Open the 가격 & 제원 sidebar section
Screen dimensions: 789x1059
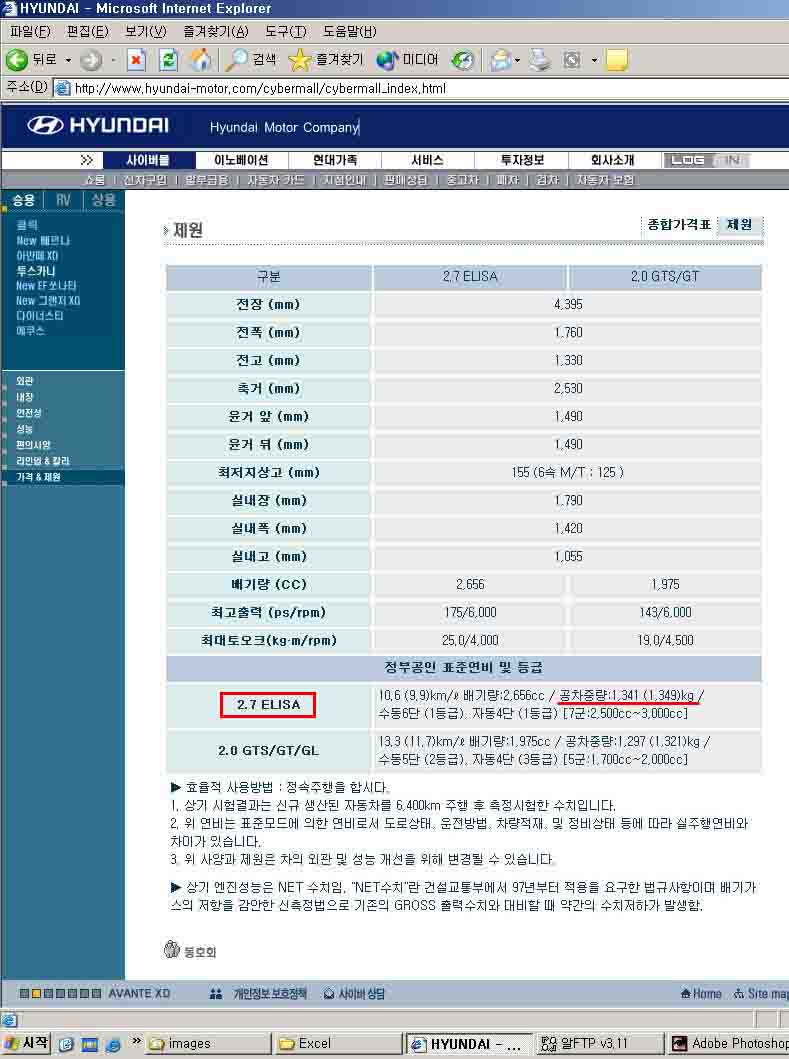tap(39, 477)
